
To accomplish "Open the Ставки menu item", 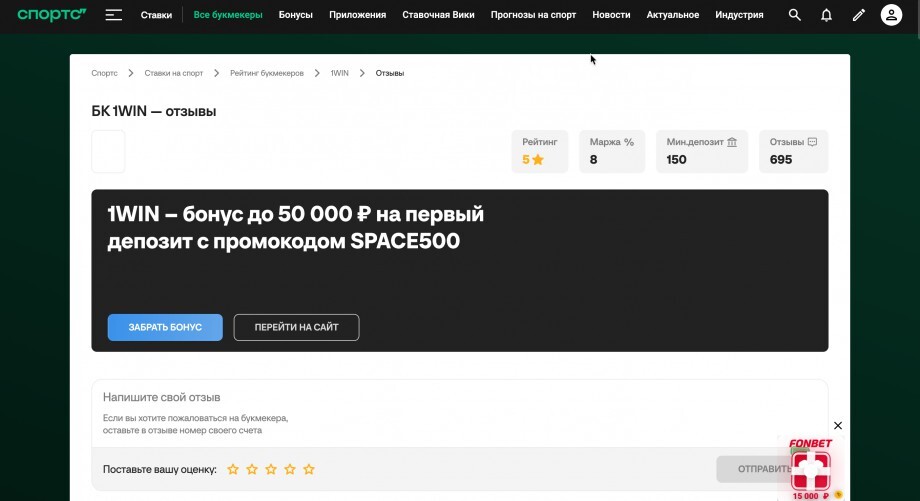I will point(156,15).
